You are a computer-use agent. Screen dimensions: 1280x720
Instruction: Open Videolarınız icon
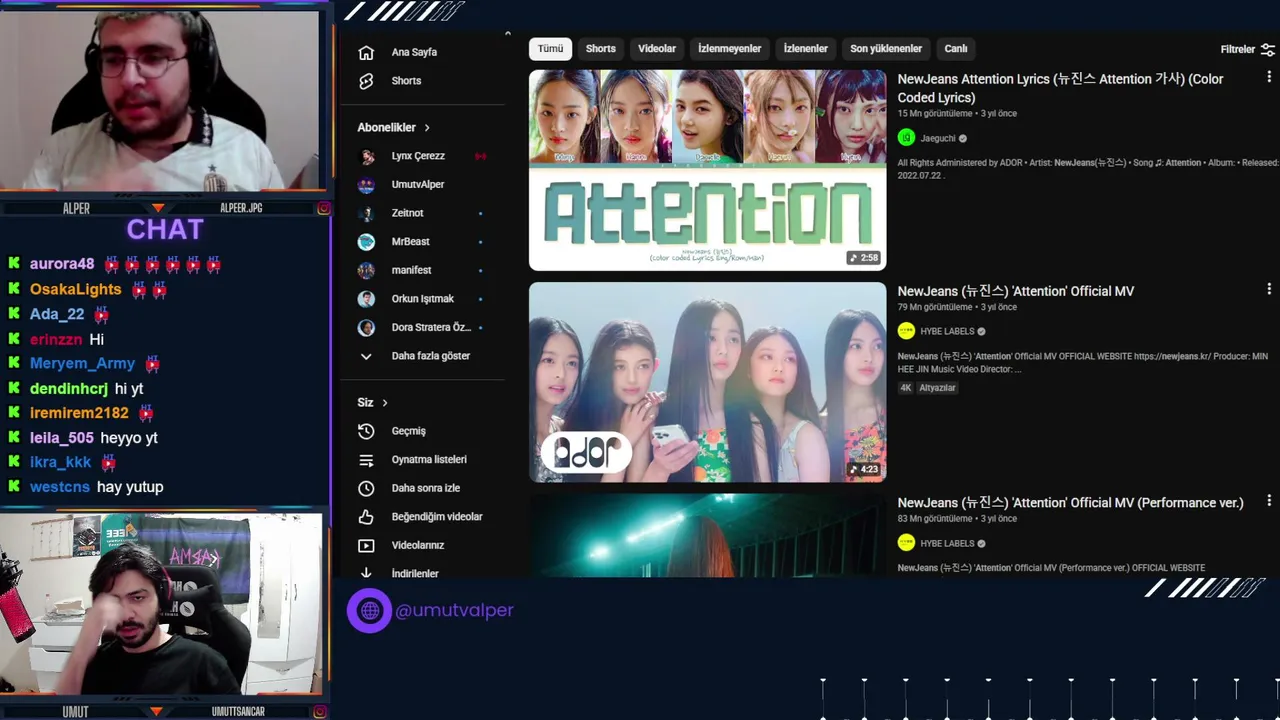point(366,546)
